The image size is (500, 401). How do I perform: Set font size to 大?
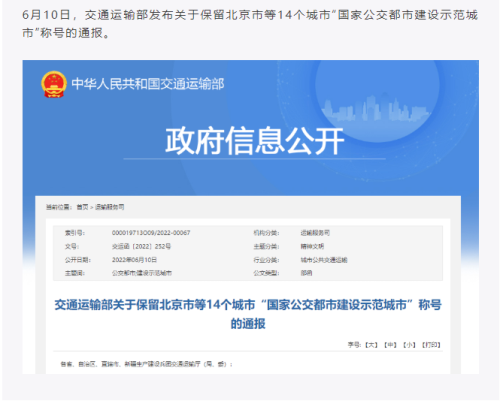coord(372,345)
